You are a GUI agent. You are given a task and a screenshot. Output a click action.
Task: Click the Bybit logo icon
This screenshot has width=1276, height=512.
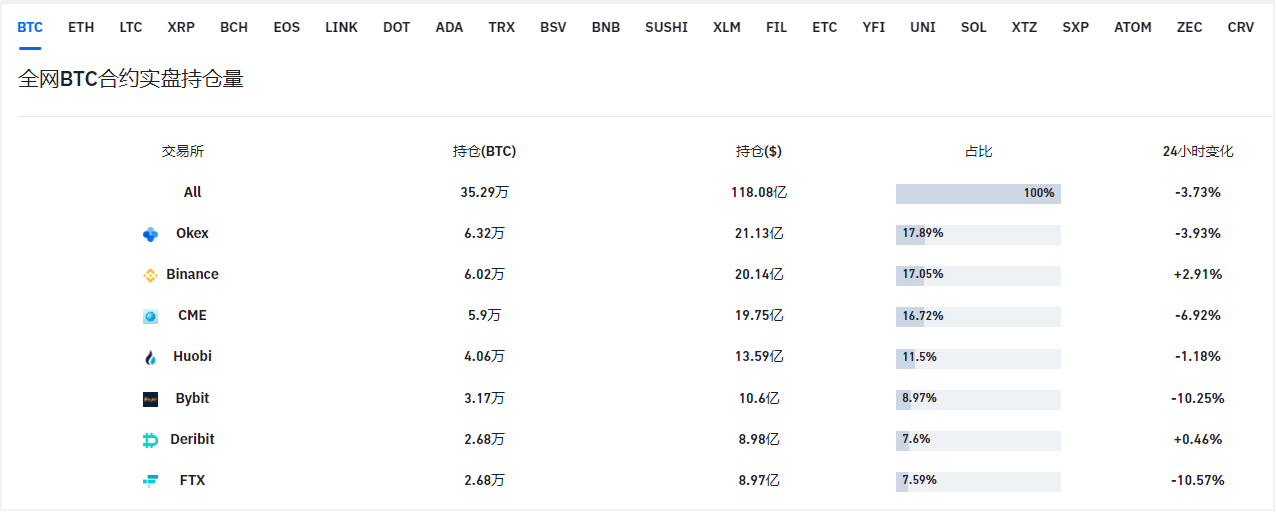150,399
